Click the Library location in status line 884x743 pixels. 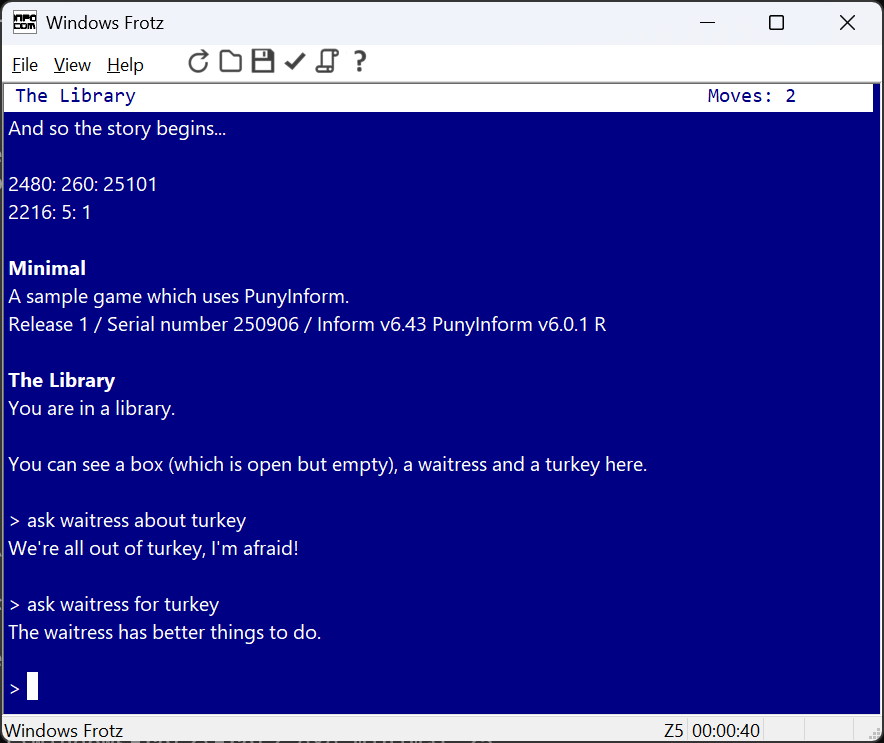pos(75,96)
